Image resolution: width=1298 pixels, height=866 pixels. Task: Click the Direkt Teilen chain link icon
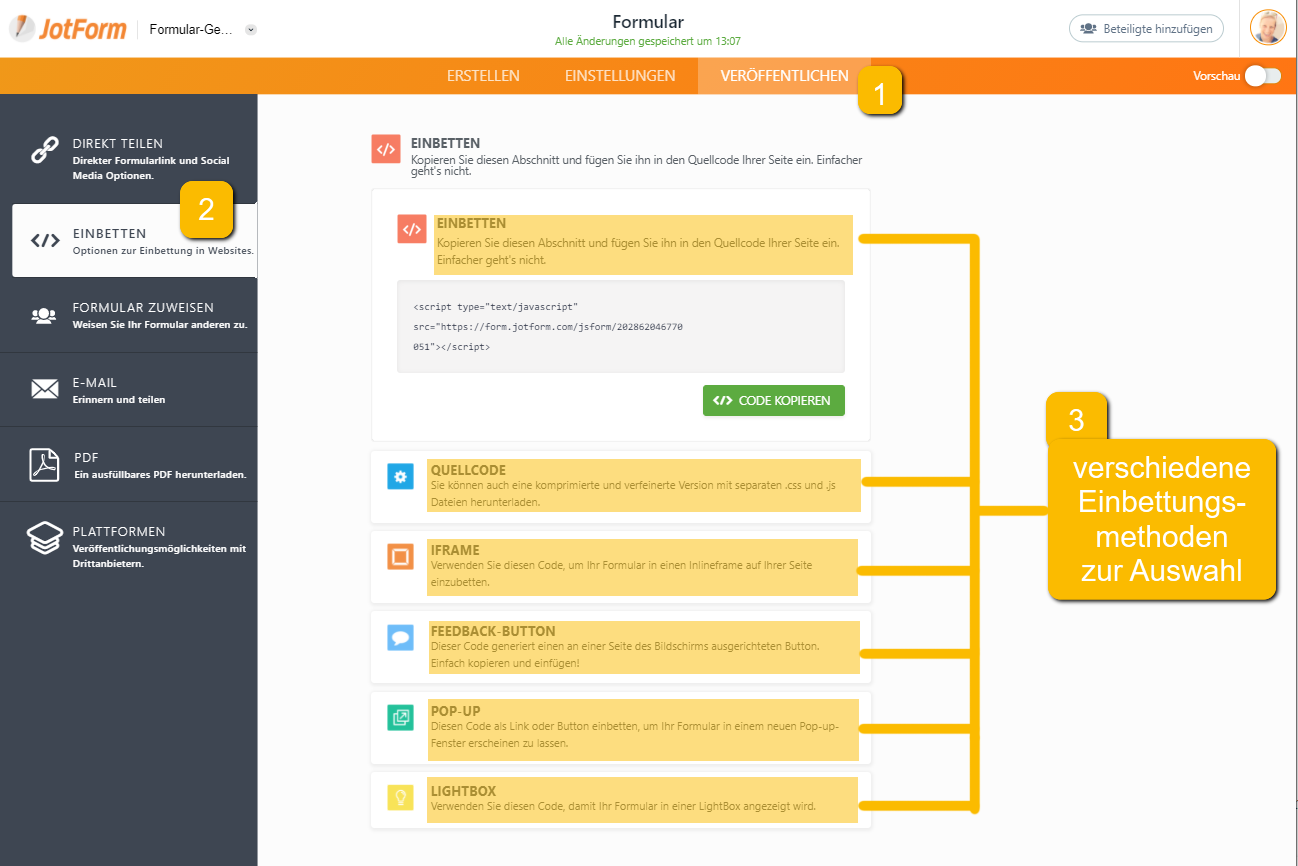pyautogui.click(x=45, y=150)
